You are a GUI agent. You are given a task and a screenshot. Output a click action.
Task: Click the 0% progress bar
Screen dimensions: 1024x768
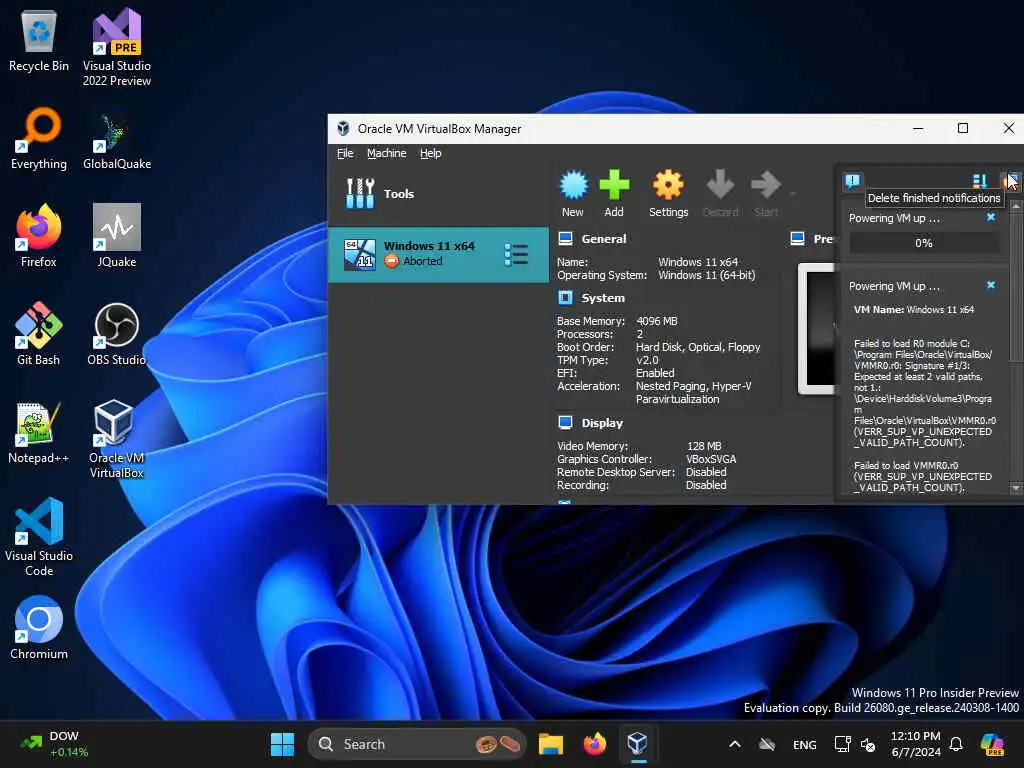[923, 243]
